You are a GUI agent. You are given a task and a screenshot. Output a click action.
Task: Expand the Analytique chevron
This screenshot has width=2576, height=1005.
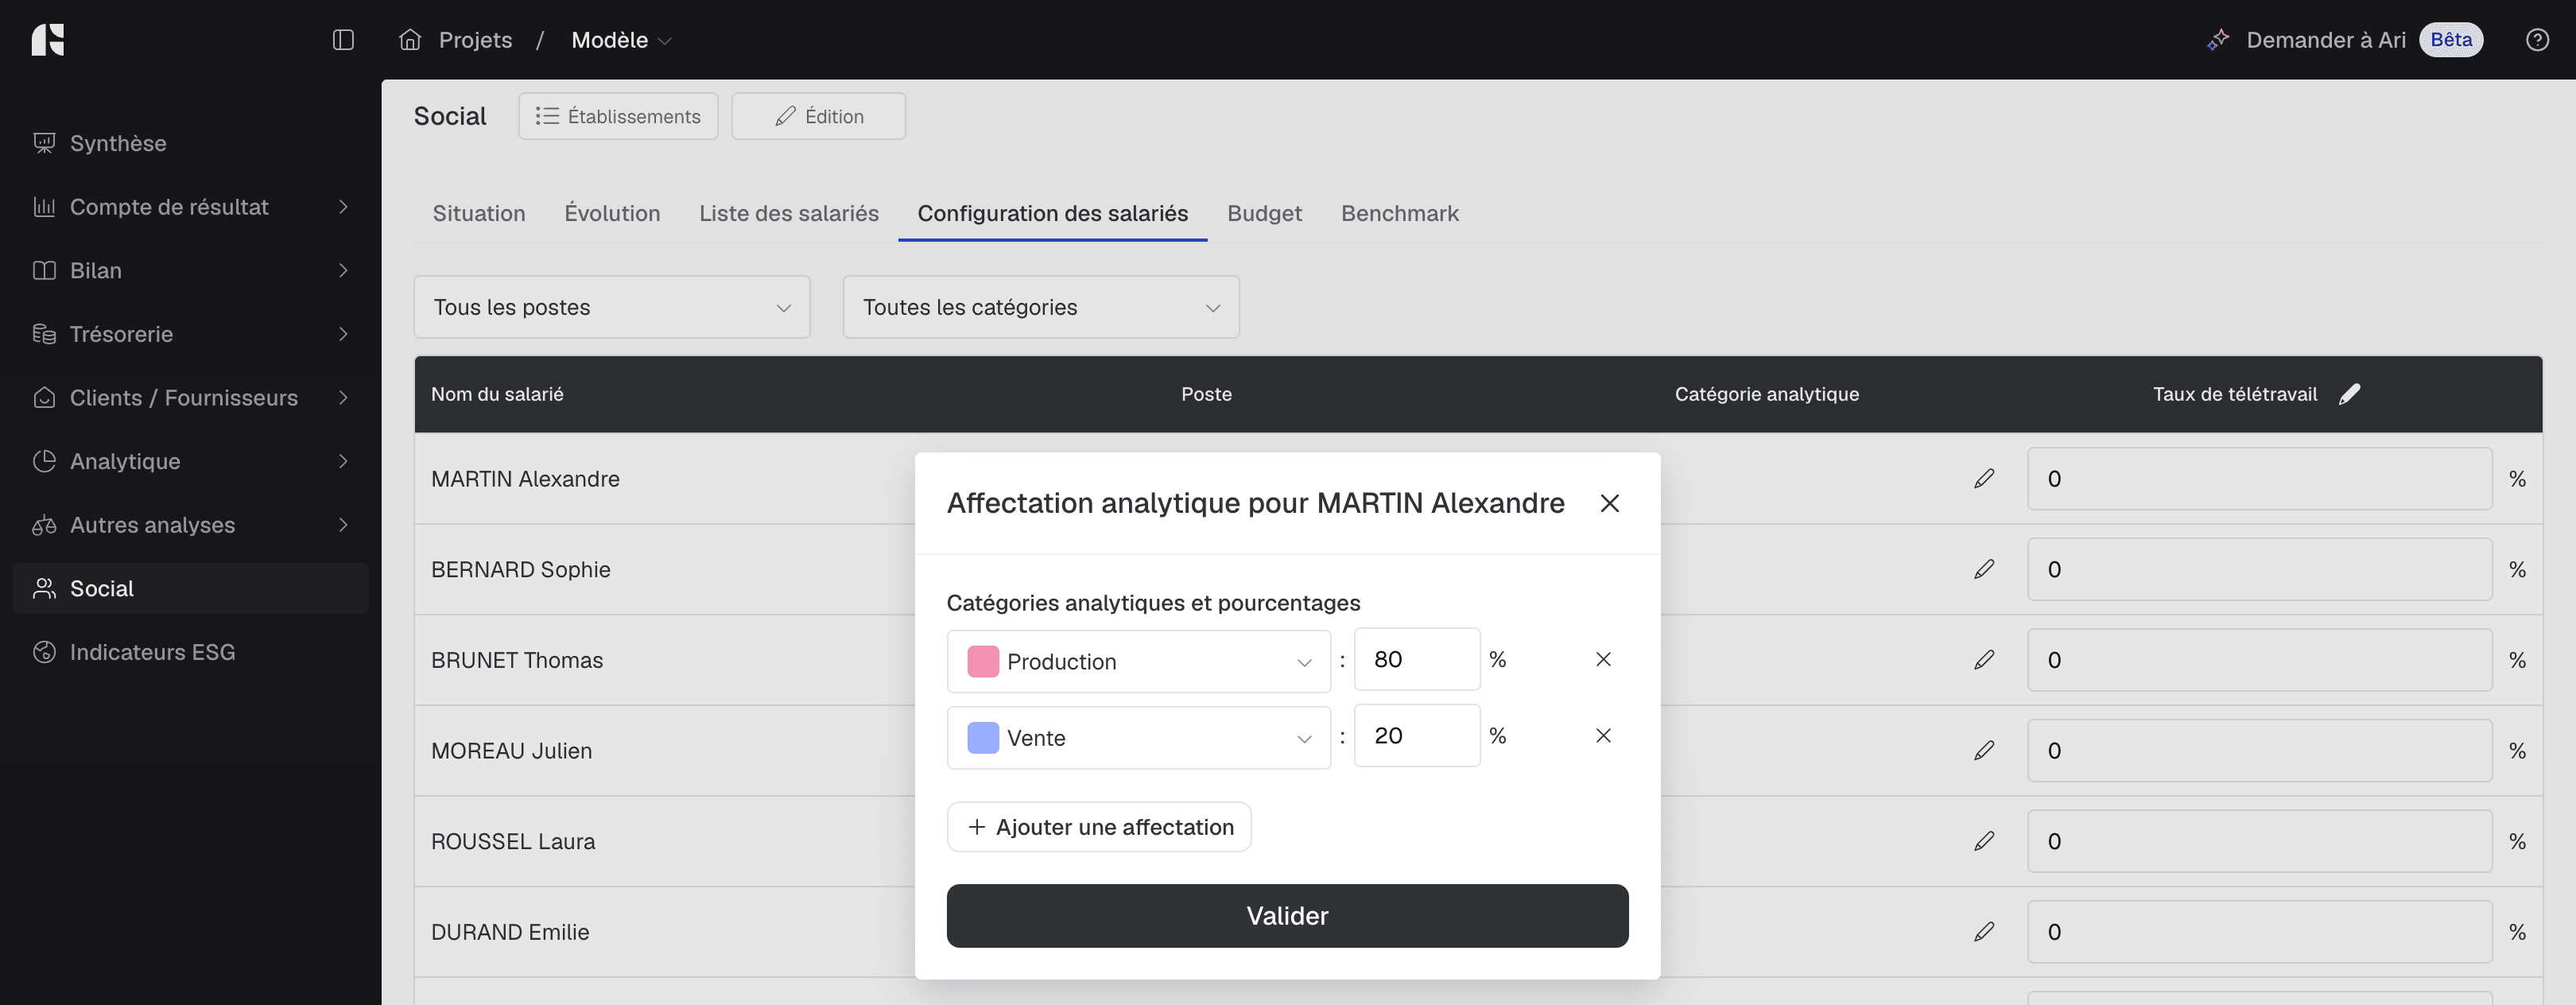tap(343, 461)
